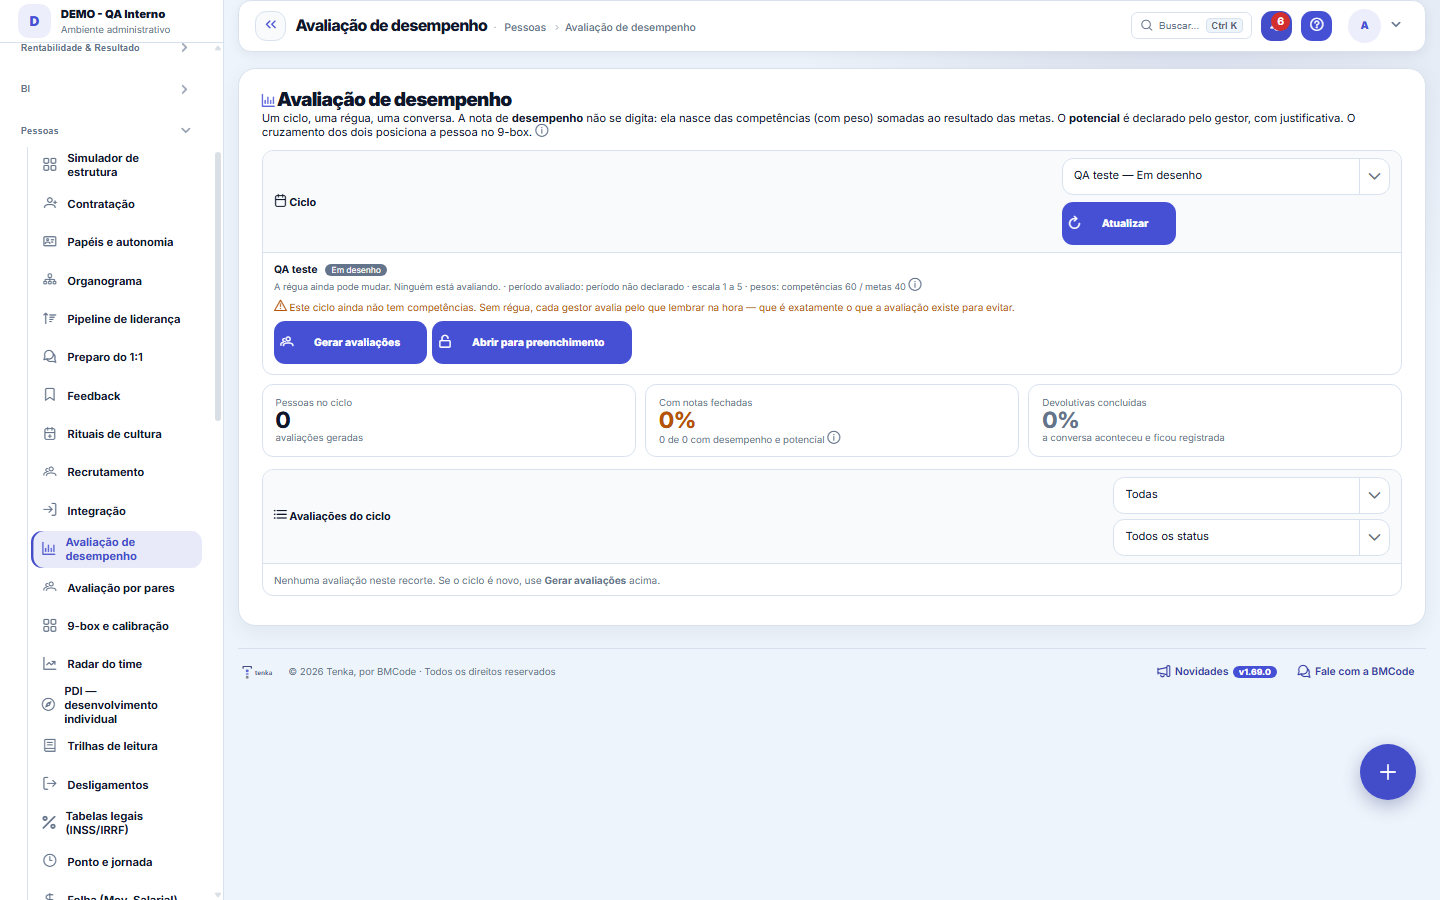Click Gerar avaliações button
This screenshot has height=900, width=1440.
[x=350, y=342]
